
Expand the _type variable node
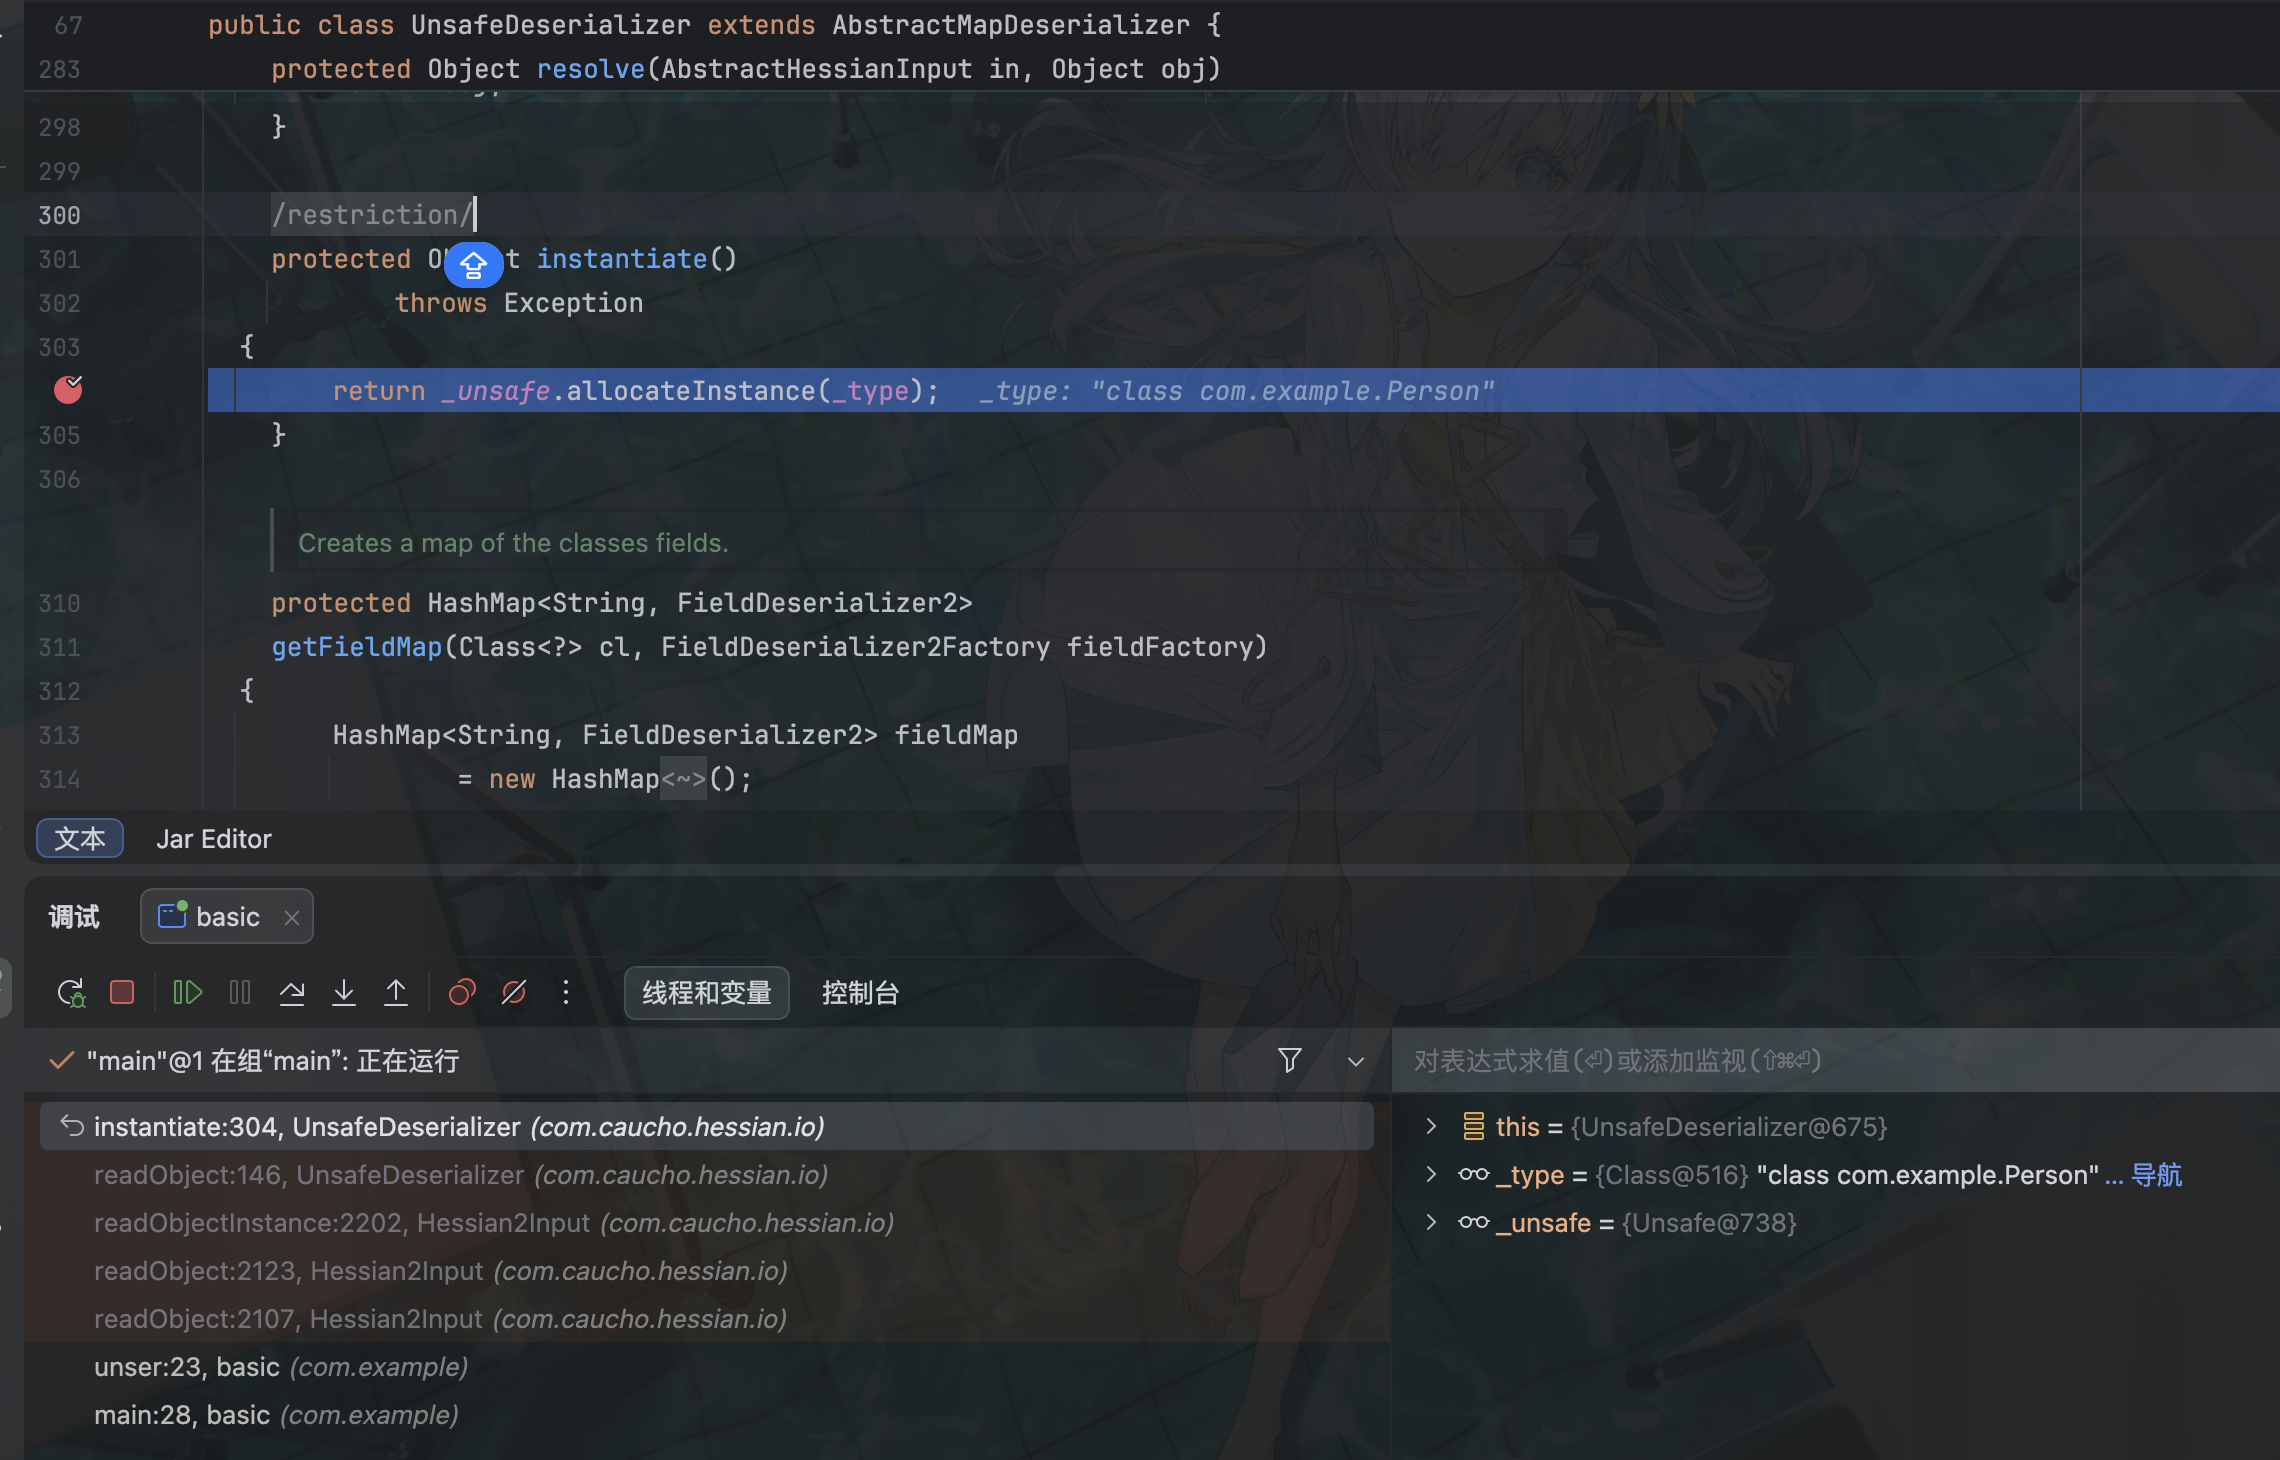click(1431, 1175)
